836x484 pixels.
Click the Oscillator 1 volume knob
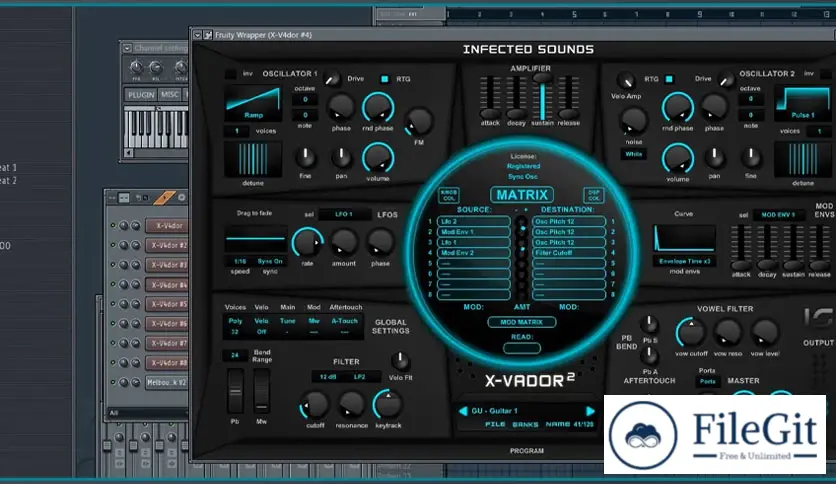378,158
